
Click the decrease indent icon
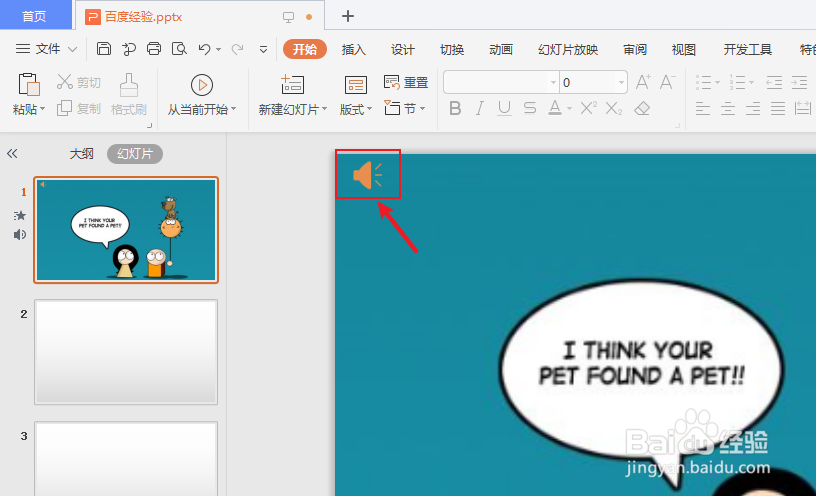coord(774,82)
